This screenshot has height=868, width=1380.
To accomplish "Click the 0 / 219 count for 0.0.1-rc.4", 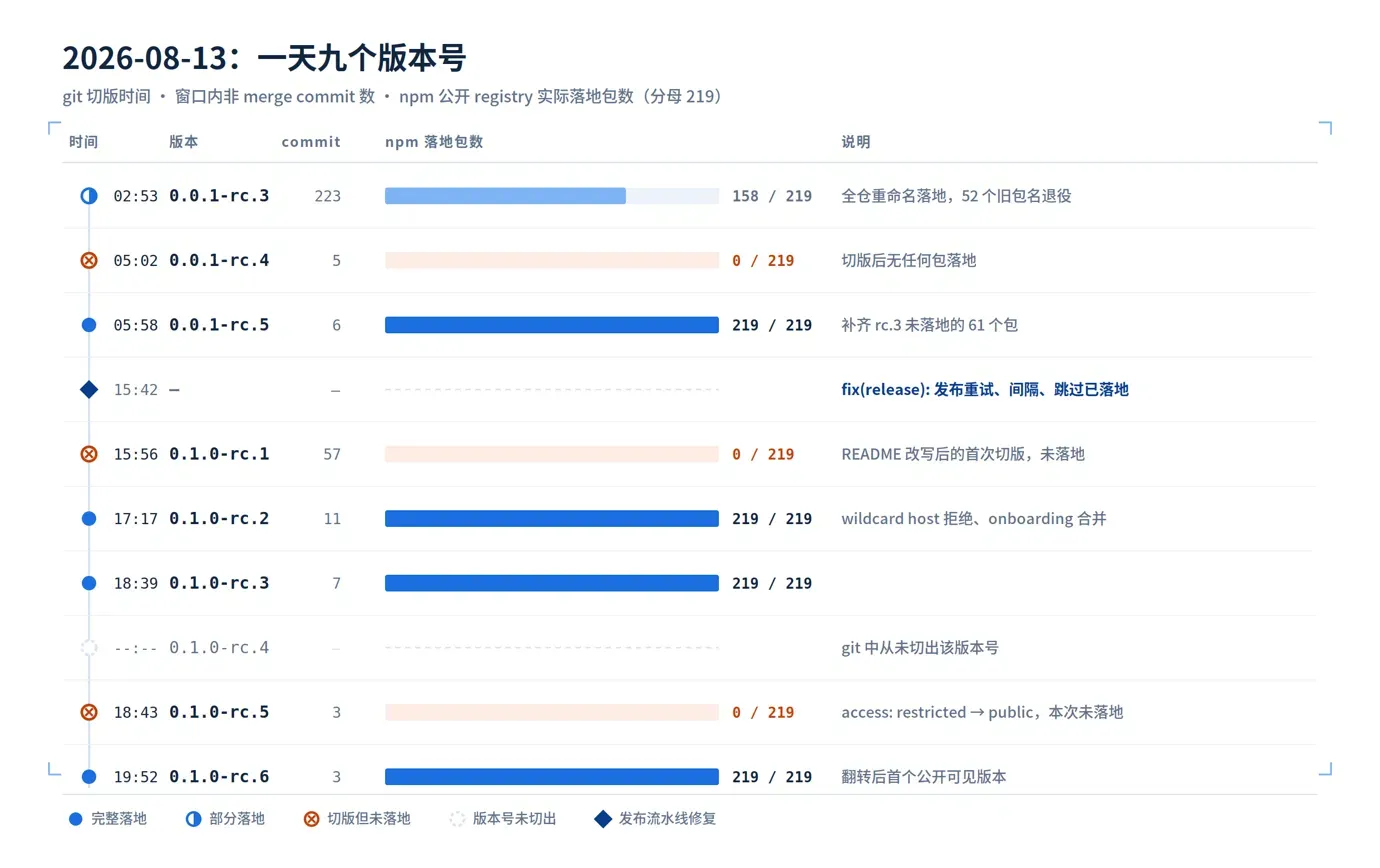I will tap(763, 260).
